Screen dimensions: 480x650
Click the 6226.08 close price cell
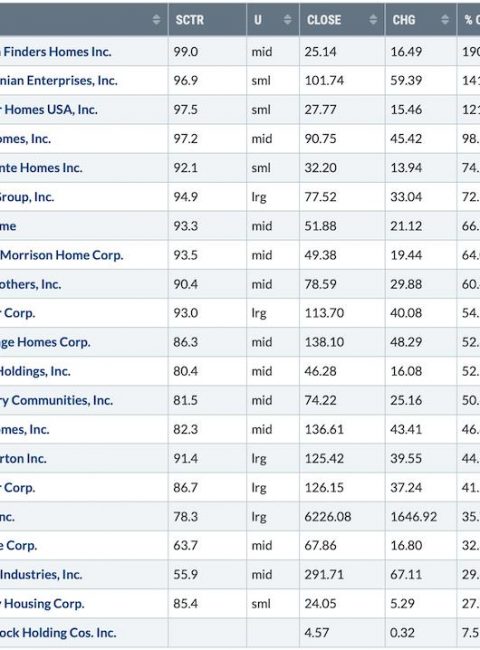[328, 517]
